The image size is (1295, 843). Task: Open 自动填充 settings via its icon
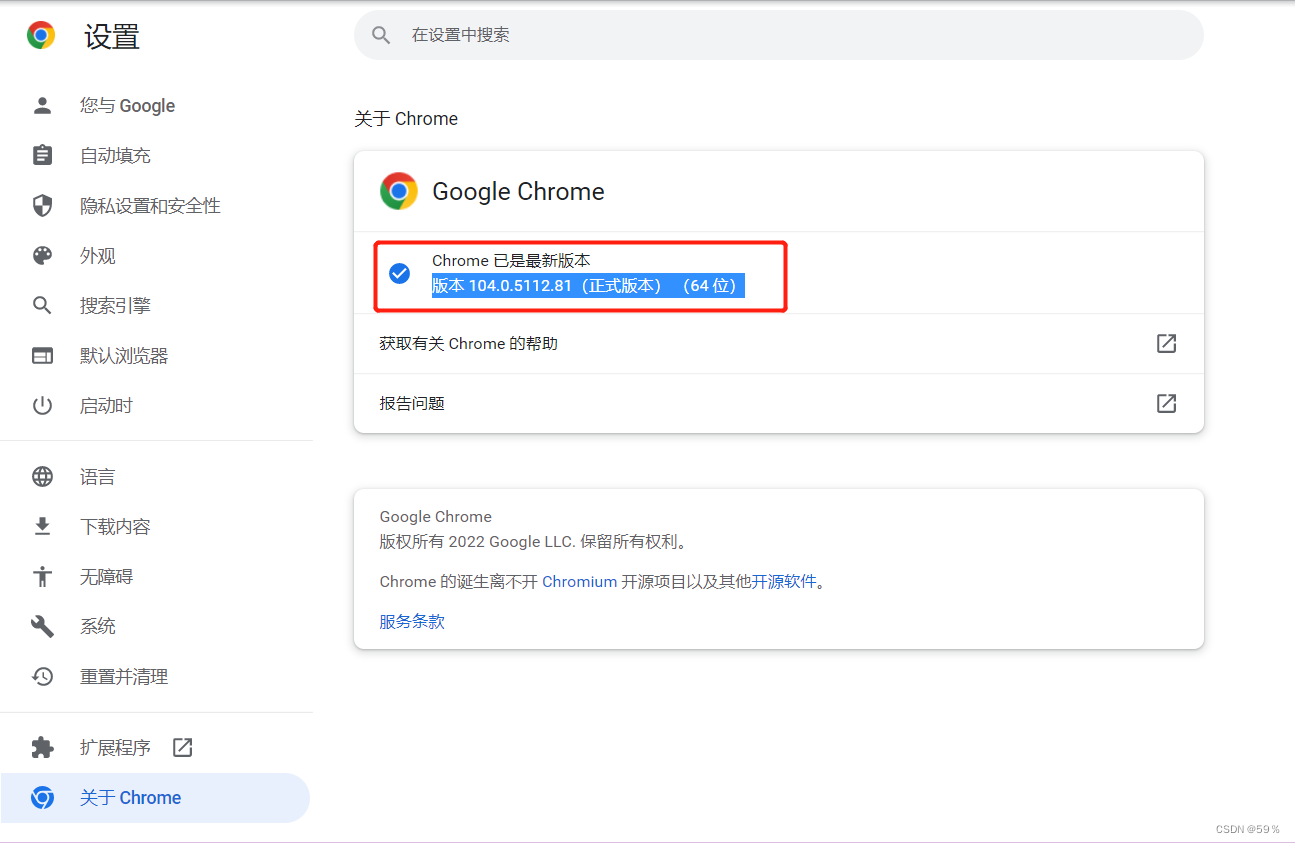(x=42, y=155)
